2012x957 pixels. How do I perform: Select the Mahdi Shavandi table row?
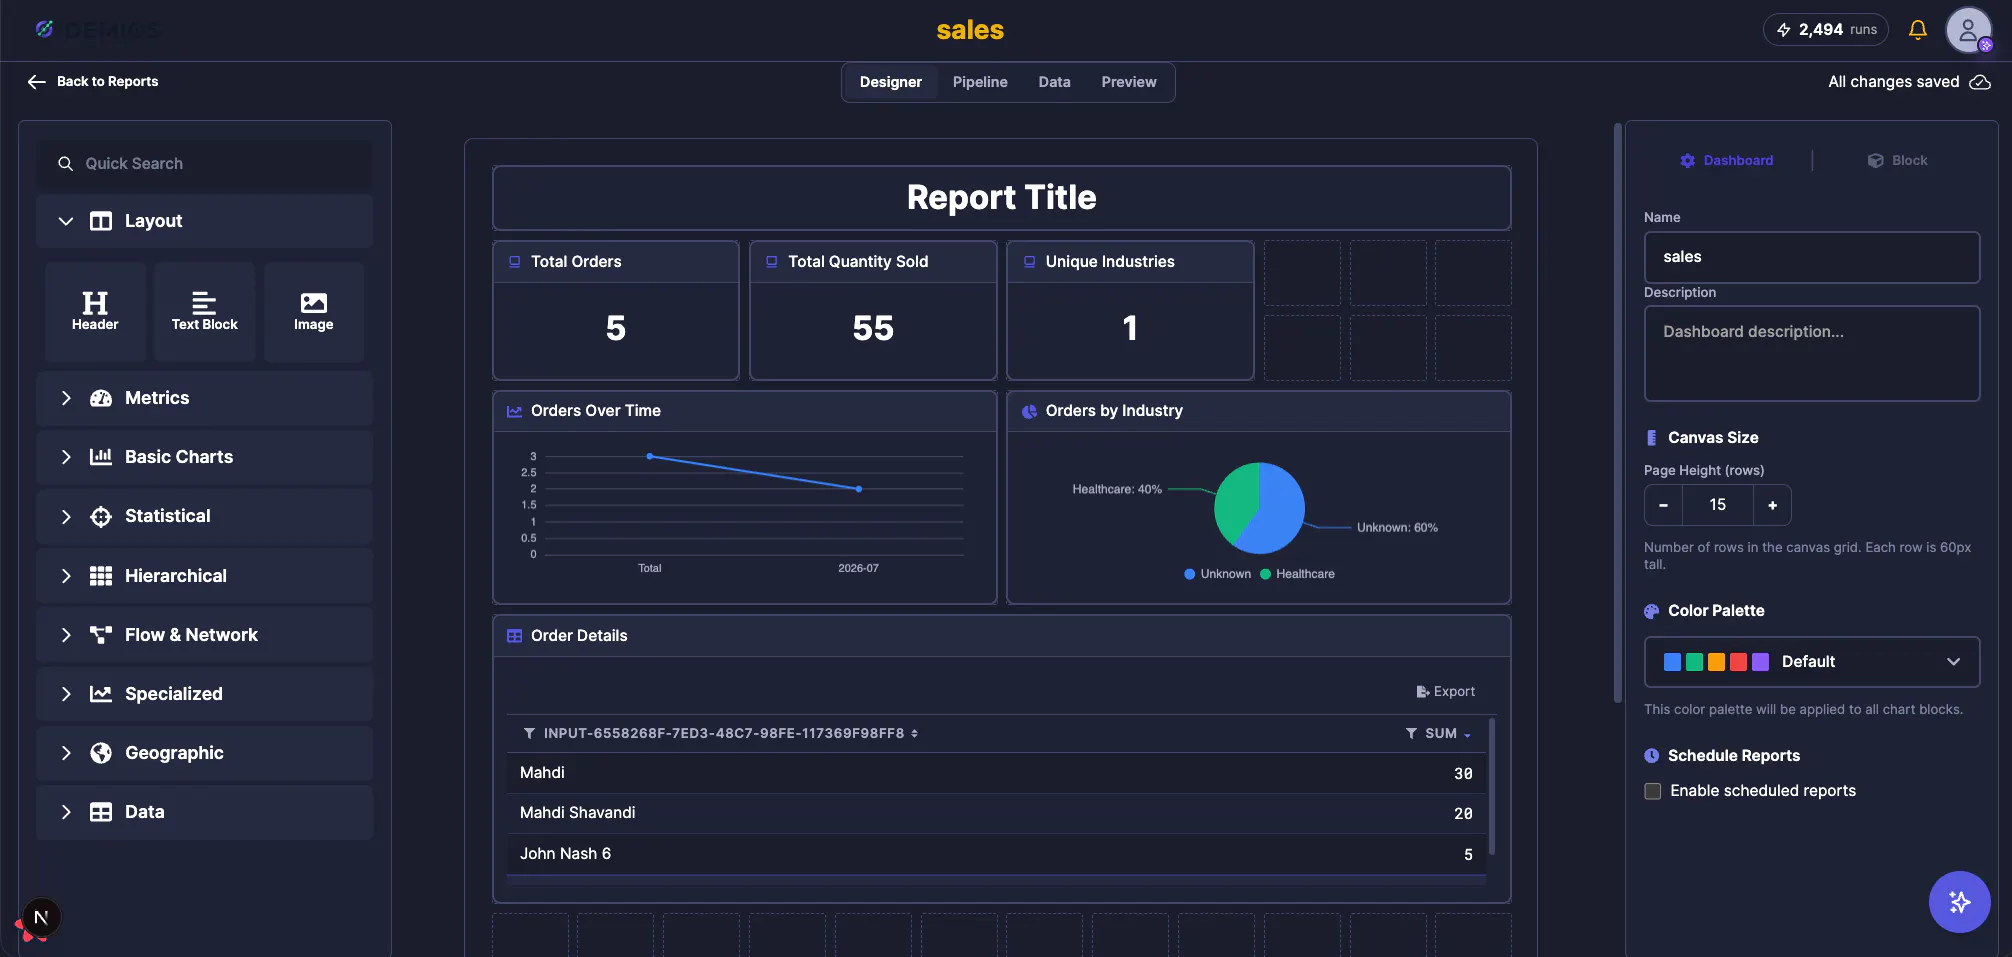point(996,814)
